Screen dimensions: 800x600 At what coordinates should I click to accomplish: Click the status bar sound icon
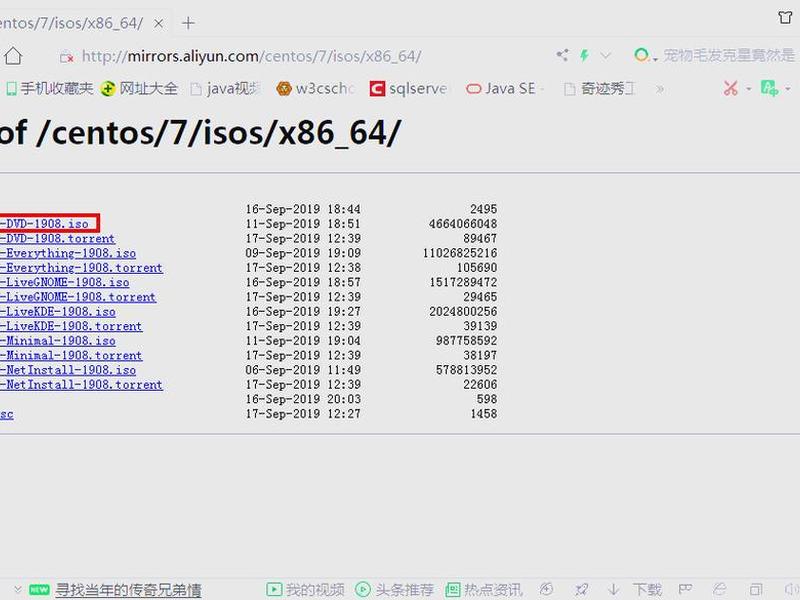pos(790,589)
